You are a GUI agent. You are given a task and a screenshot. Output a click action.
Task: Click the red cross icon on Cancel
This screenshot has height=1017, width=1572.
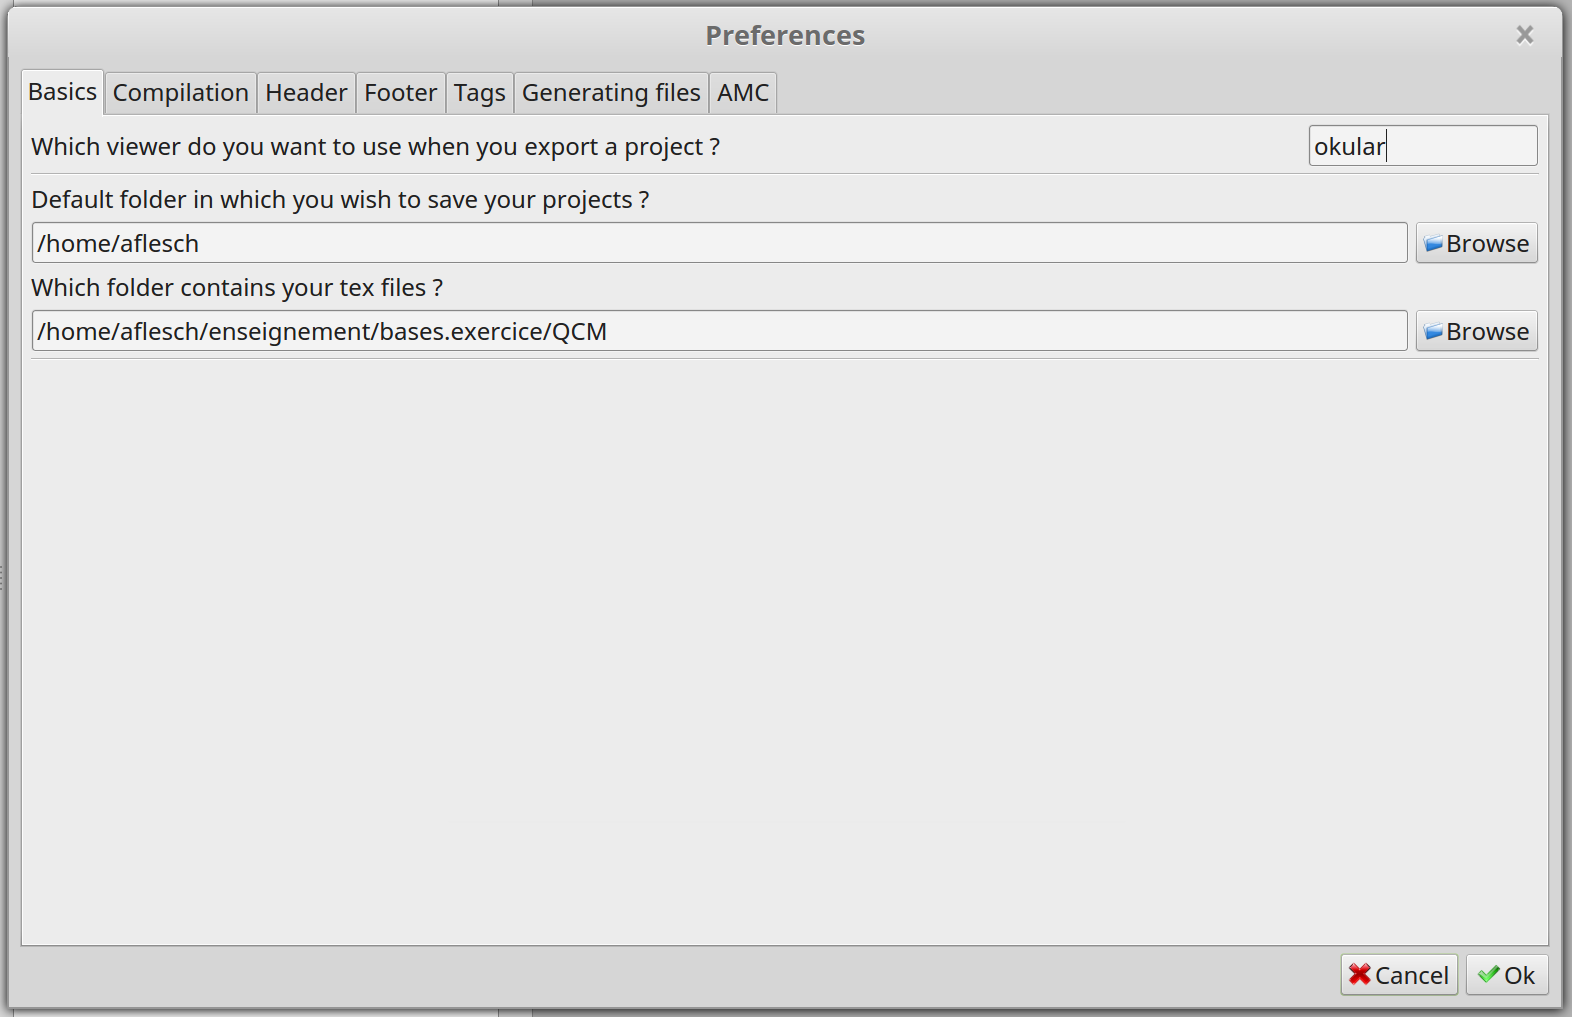click(1360, 975)
